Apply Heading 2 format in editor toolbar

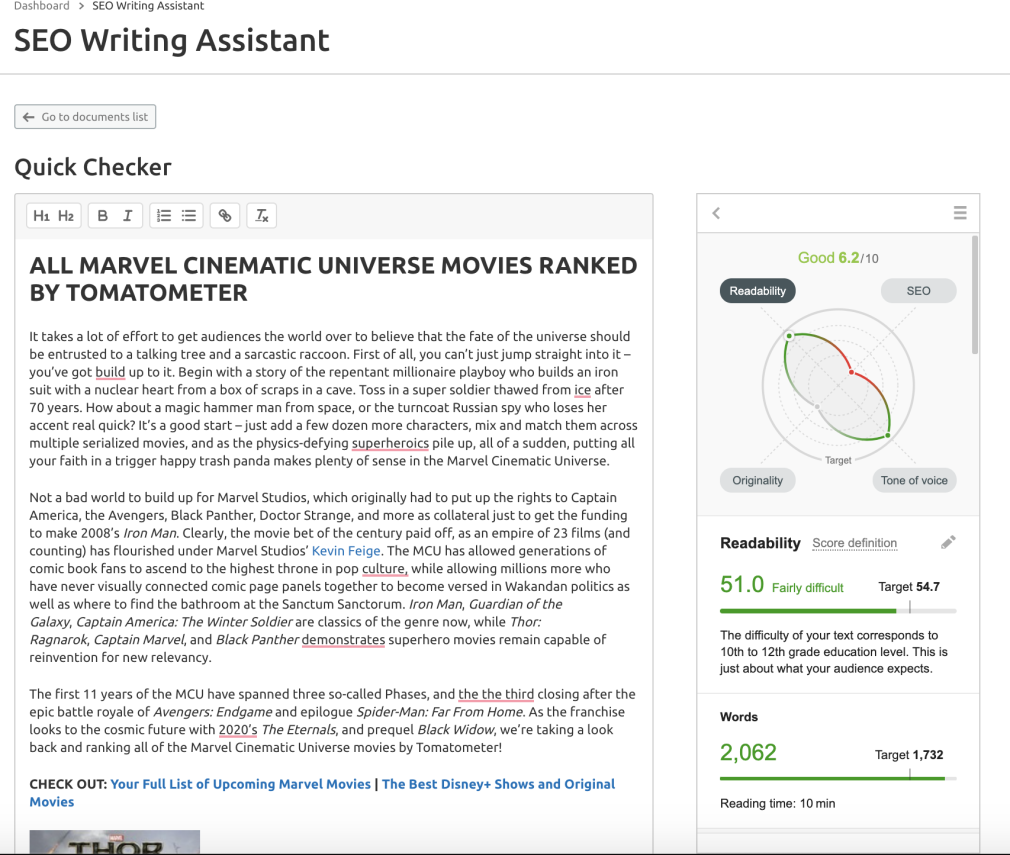[66, 216]
